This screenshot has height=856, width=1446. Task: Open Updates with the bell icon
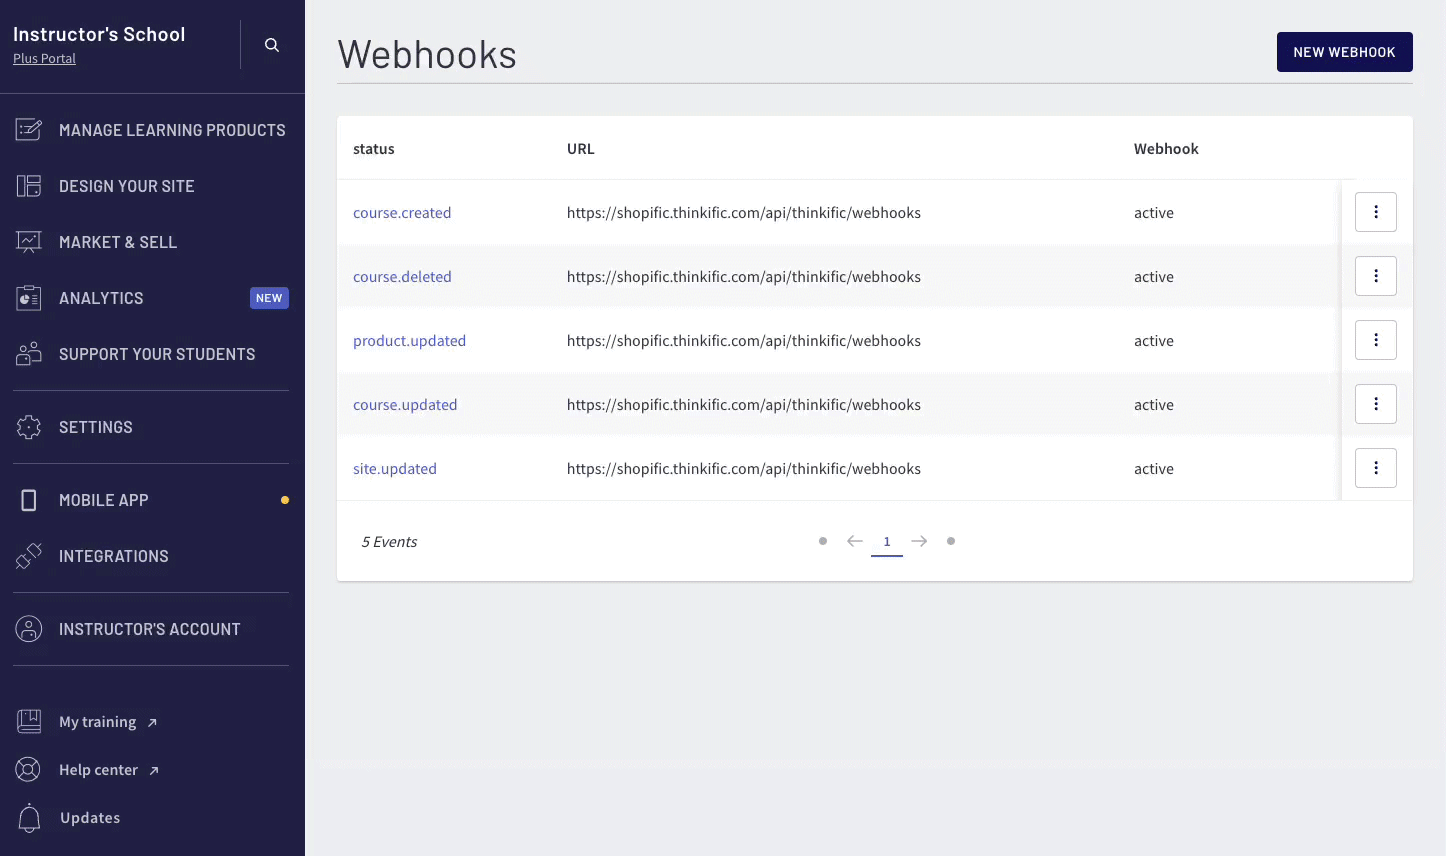pyautogui.click(x=29, y=817)
